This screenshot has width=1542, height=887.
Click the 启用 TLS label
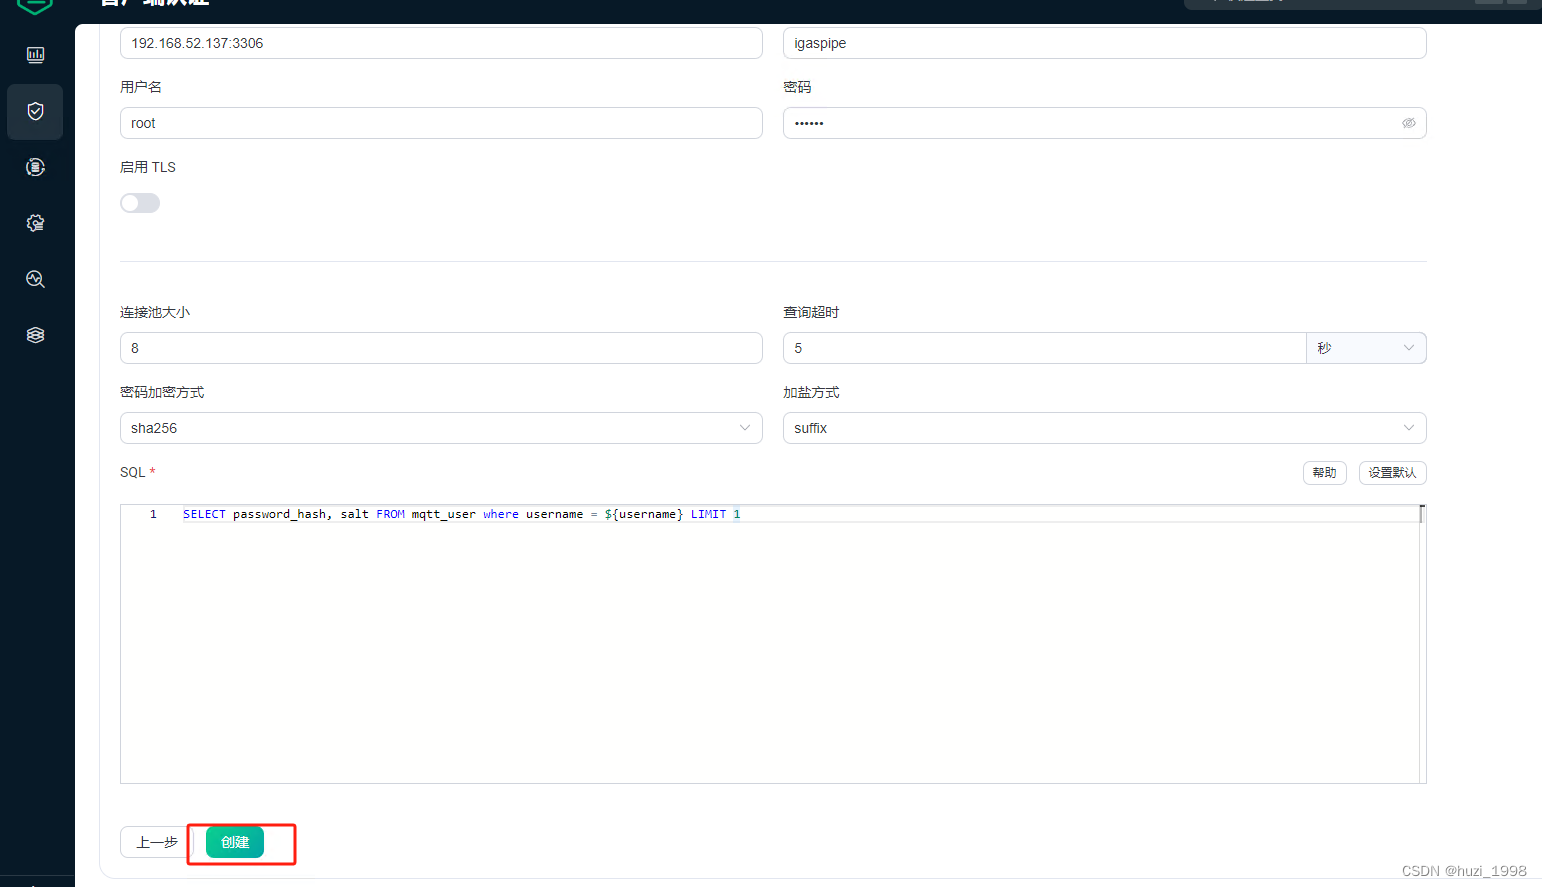(x=148, y=167)
